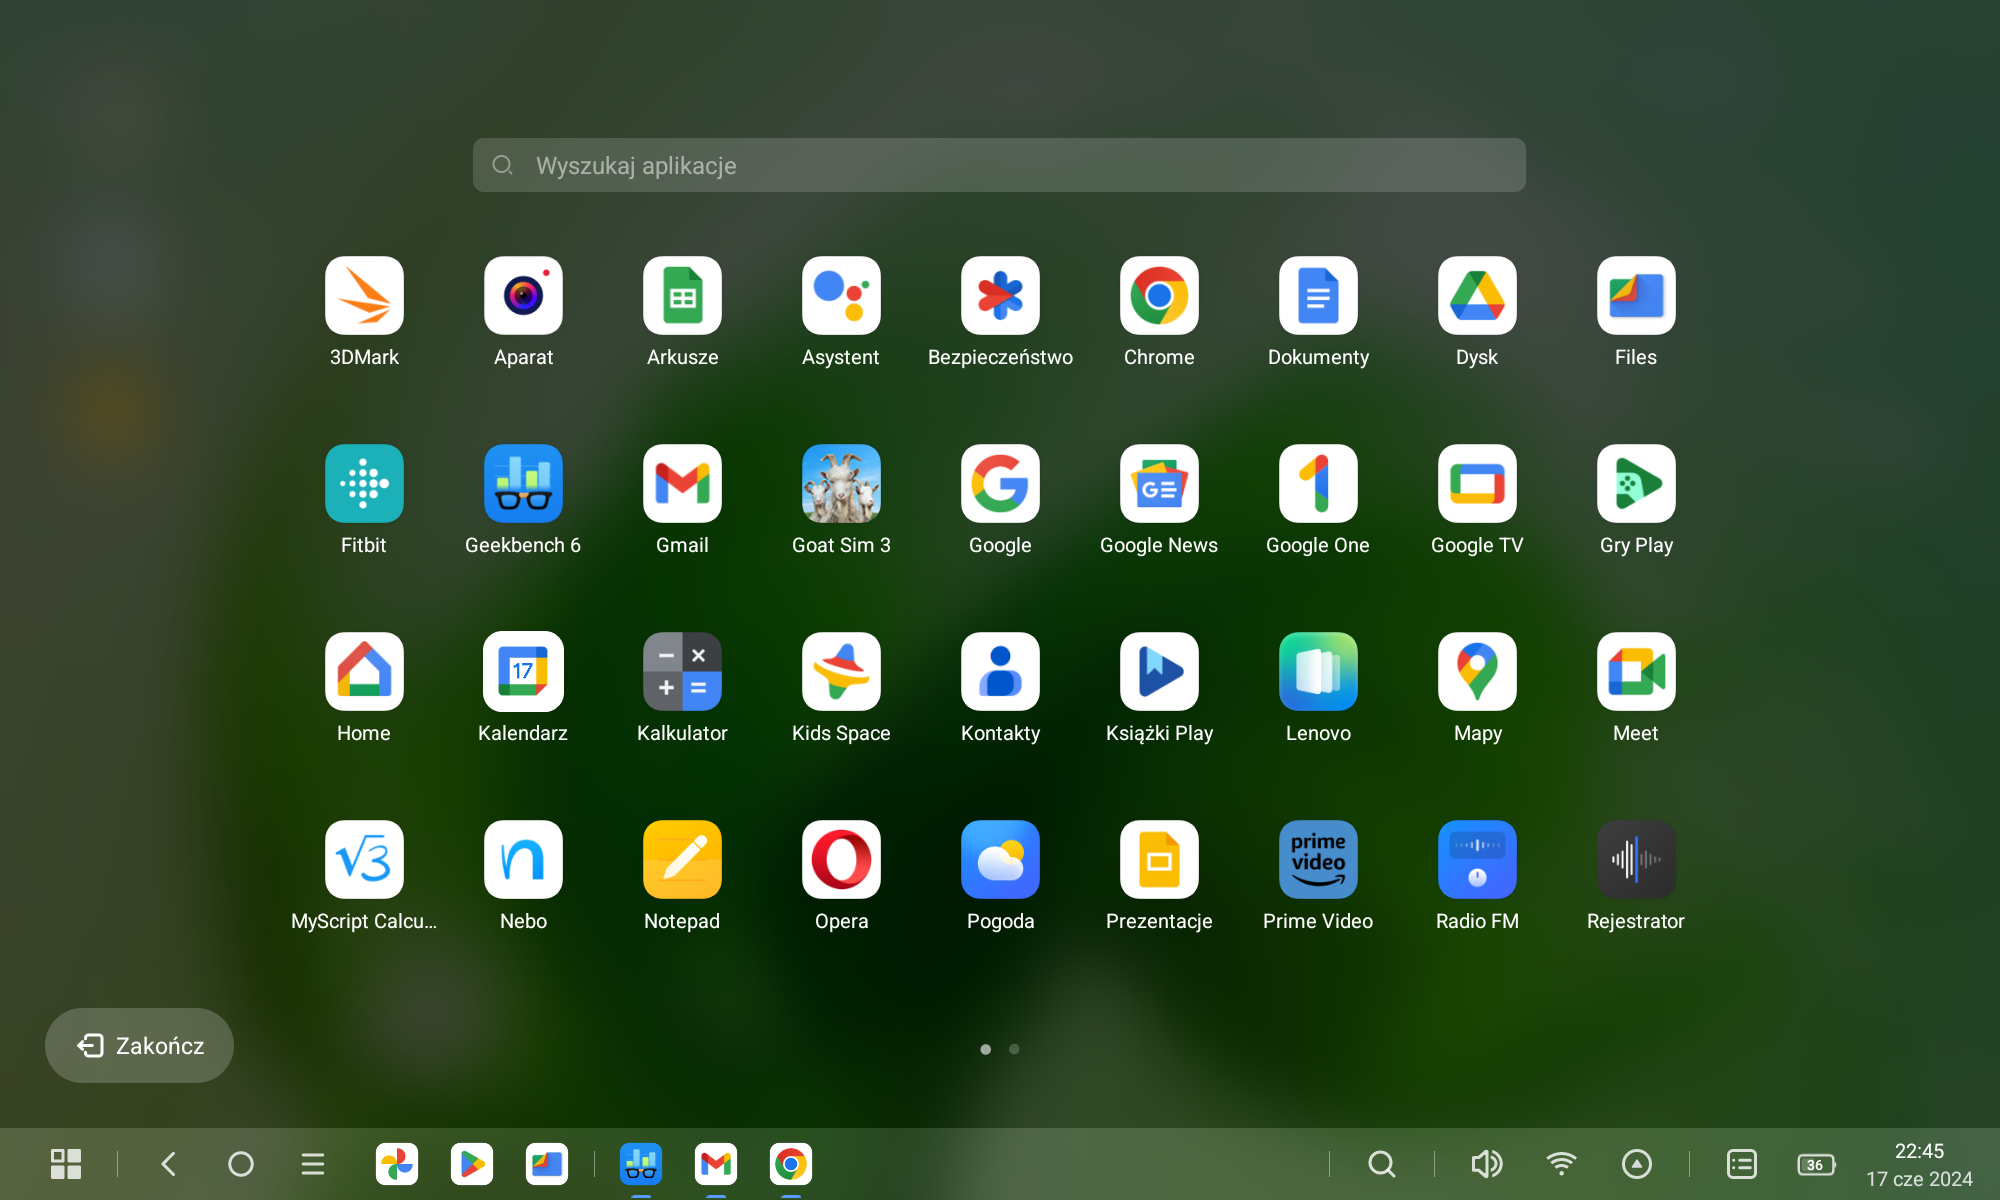Open Geekbench 6 from the app grid
The width and height of the screenshot is (2000, 1200).
click(523, 484)
